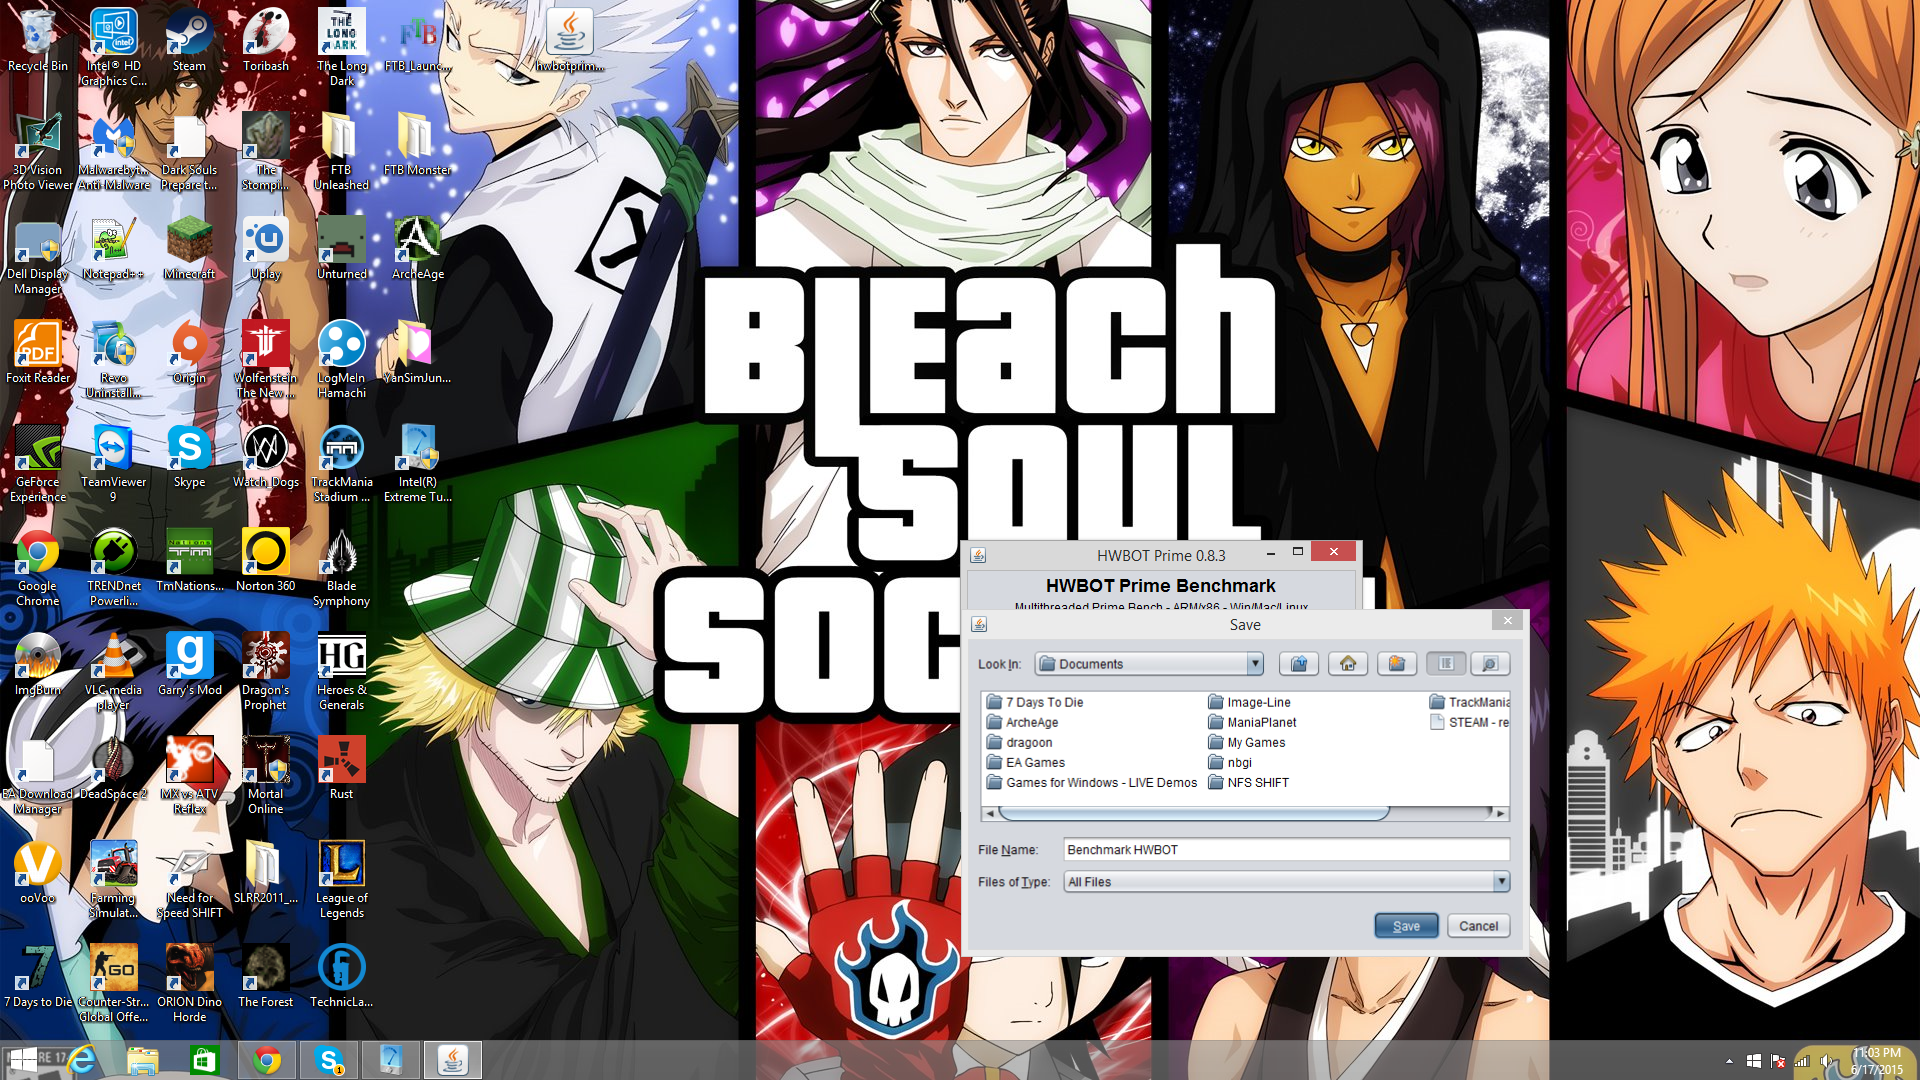
Task: Launch ooVoo desktop icon
Action: click(x=38, y=873)
